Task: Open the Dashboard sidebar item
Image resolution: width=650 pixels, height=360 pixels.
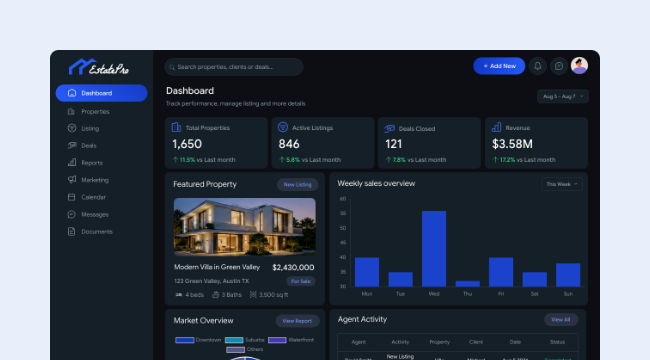Action: [x=102, y=93]
